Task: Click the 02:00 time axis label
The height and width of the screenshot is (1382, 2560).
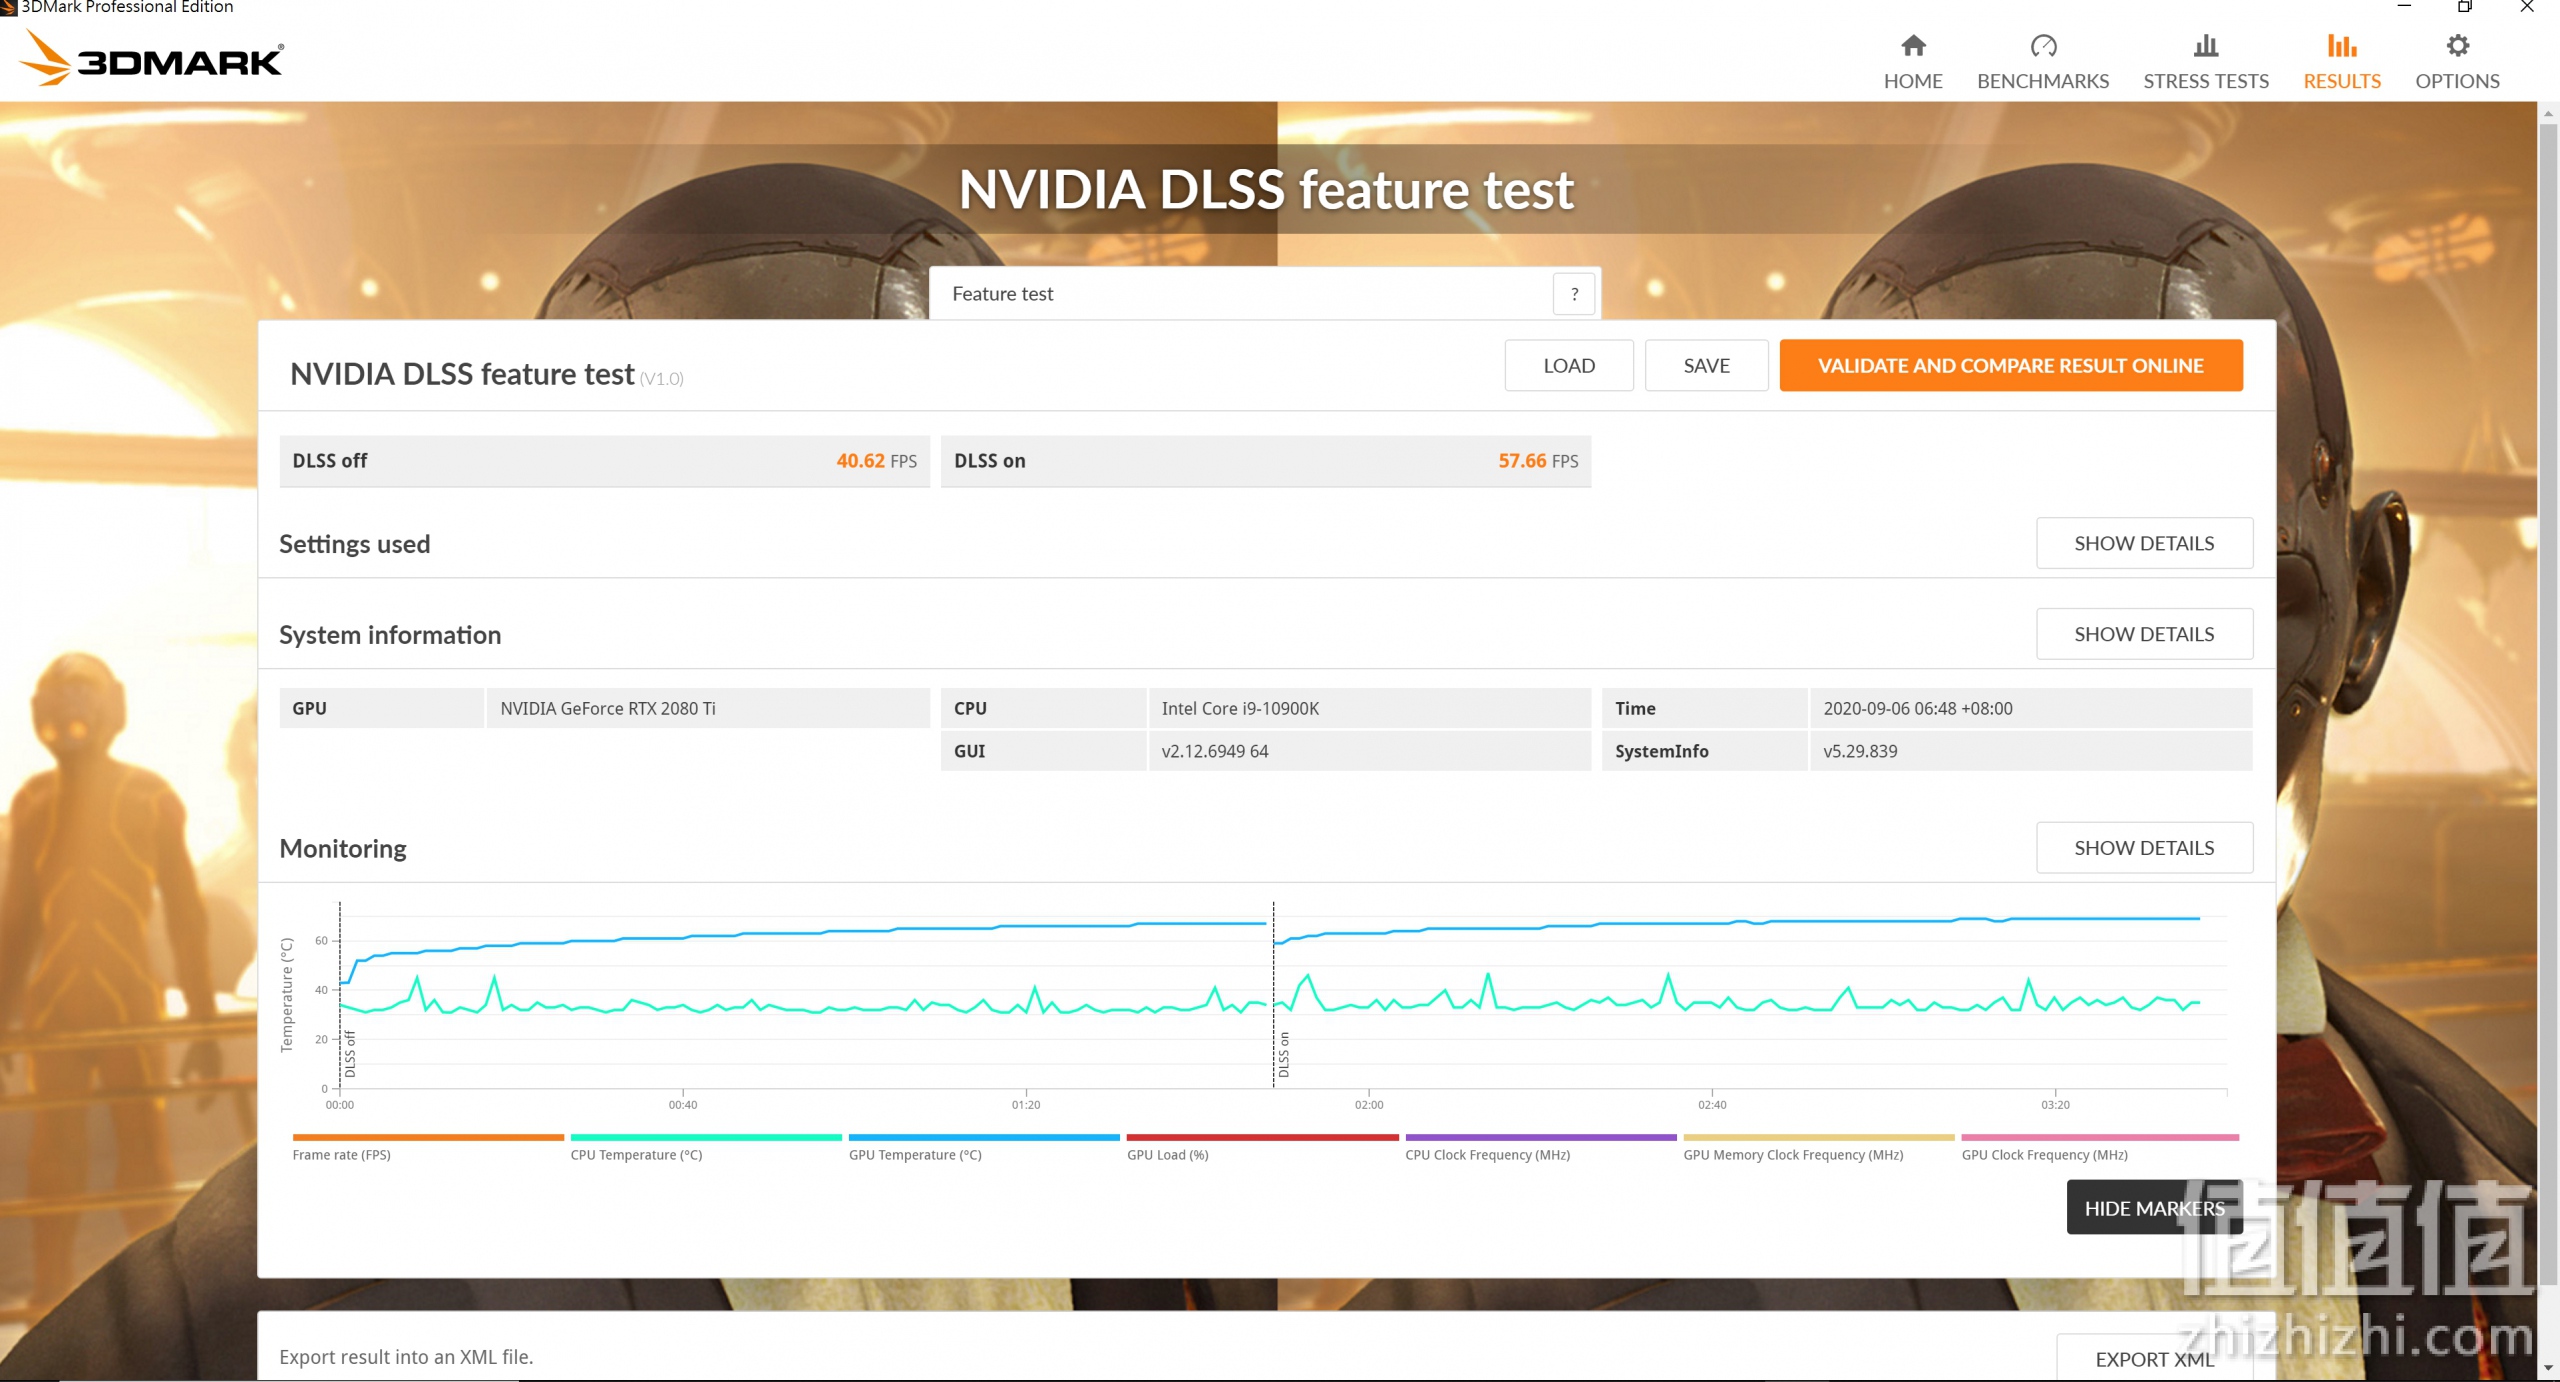Action: click(1369, 1105)
